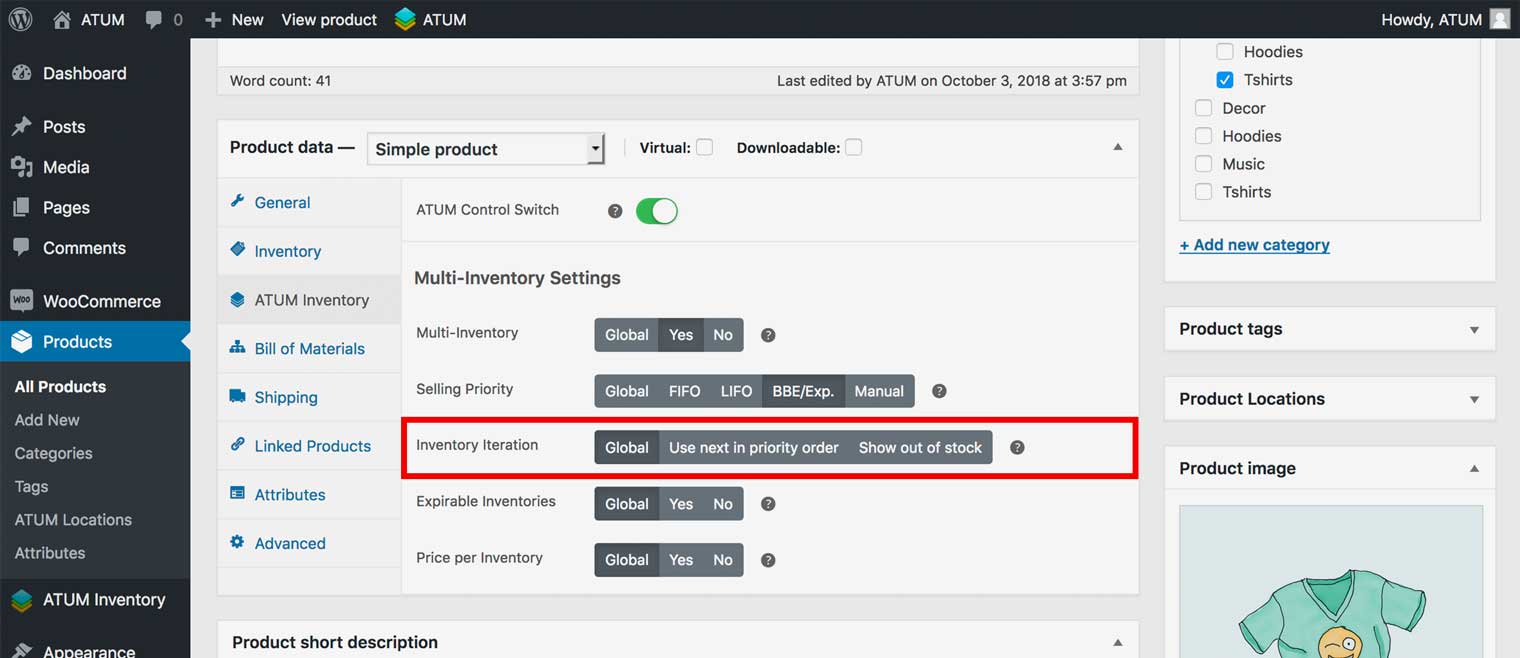1520x658 pixels.
Task: Expand the Product Locations panel
Action: pos(1473,399)
